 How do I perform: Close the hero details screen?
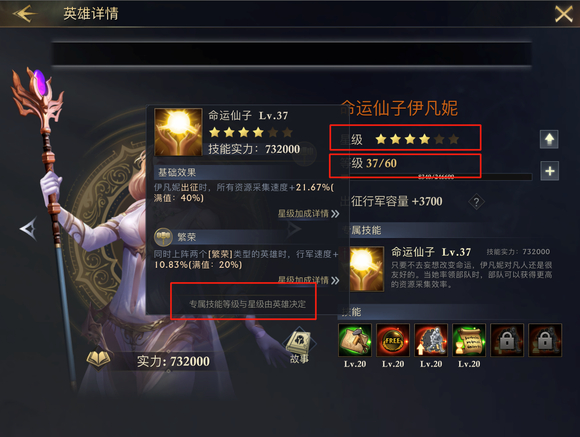click(x=563, y=14)
